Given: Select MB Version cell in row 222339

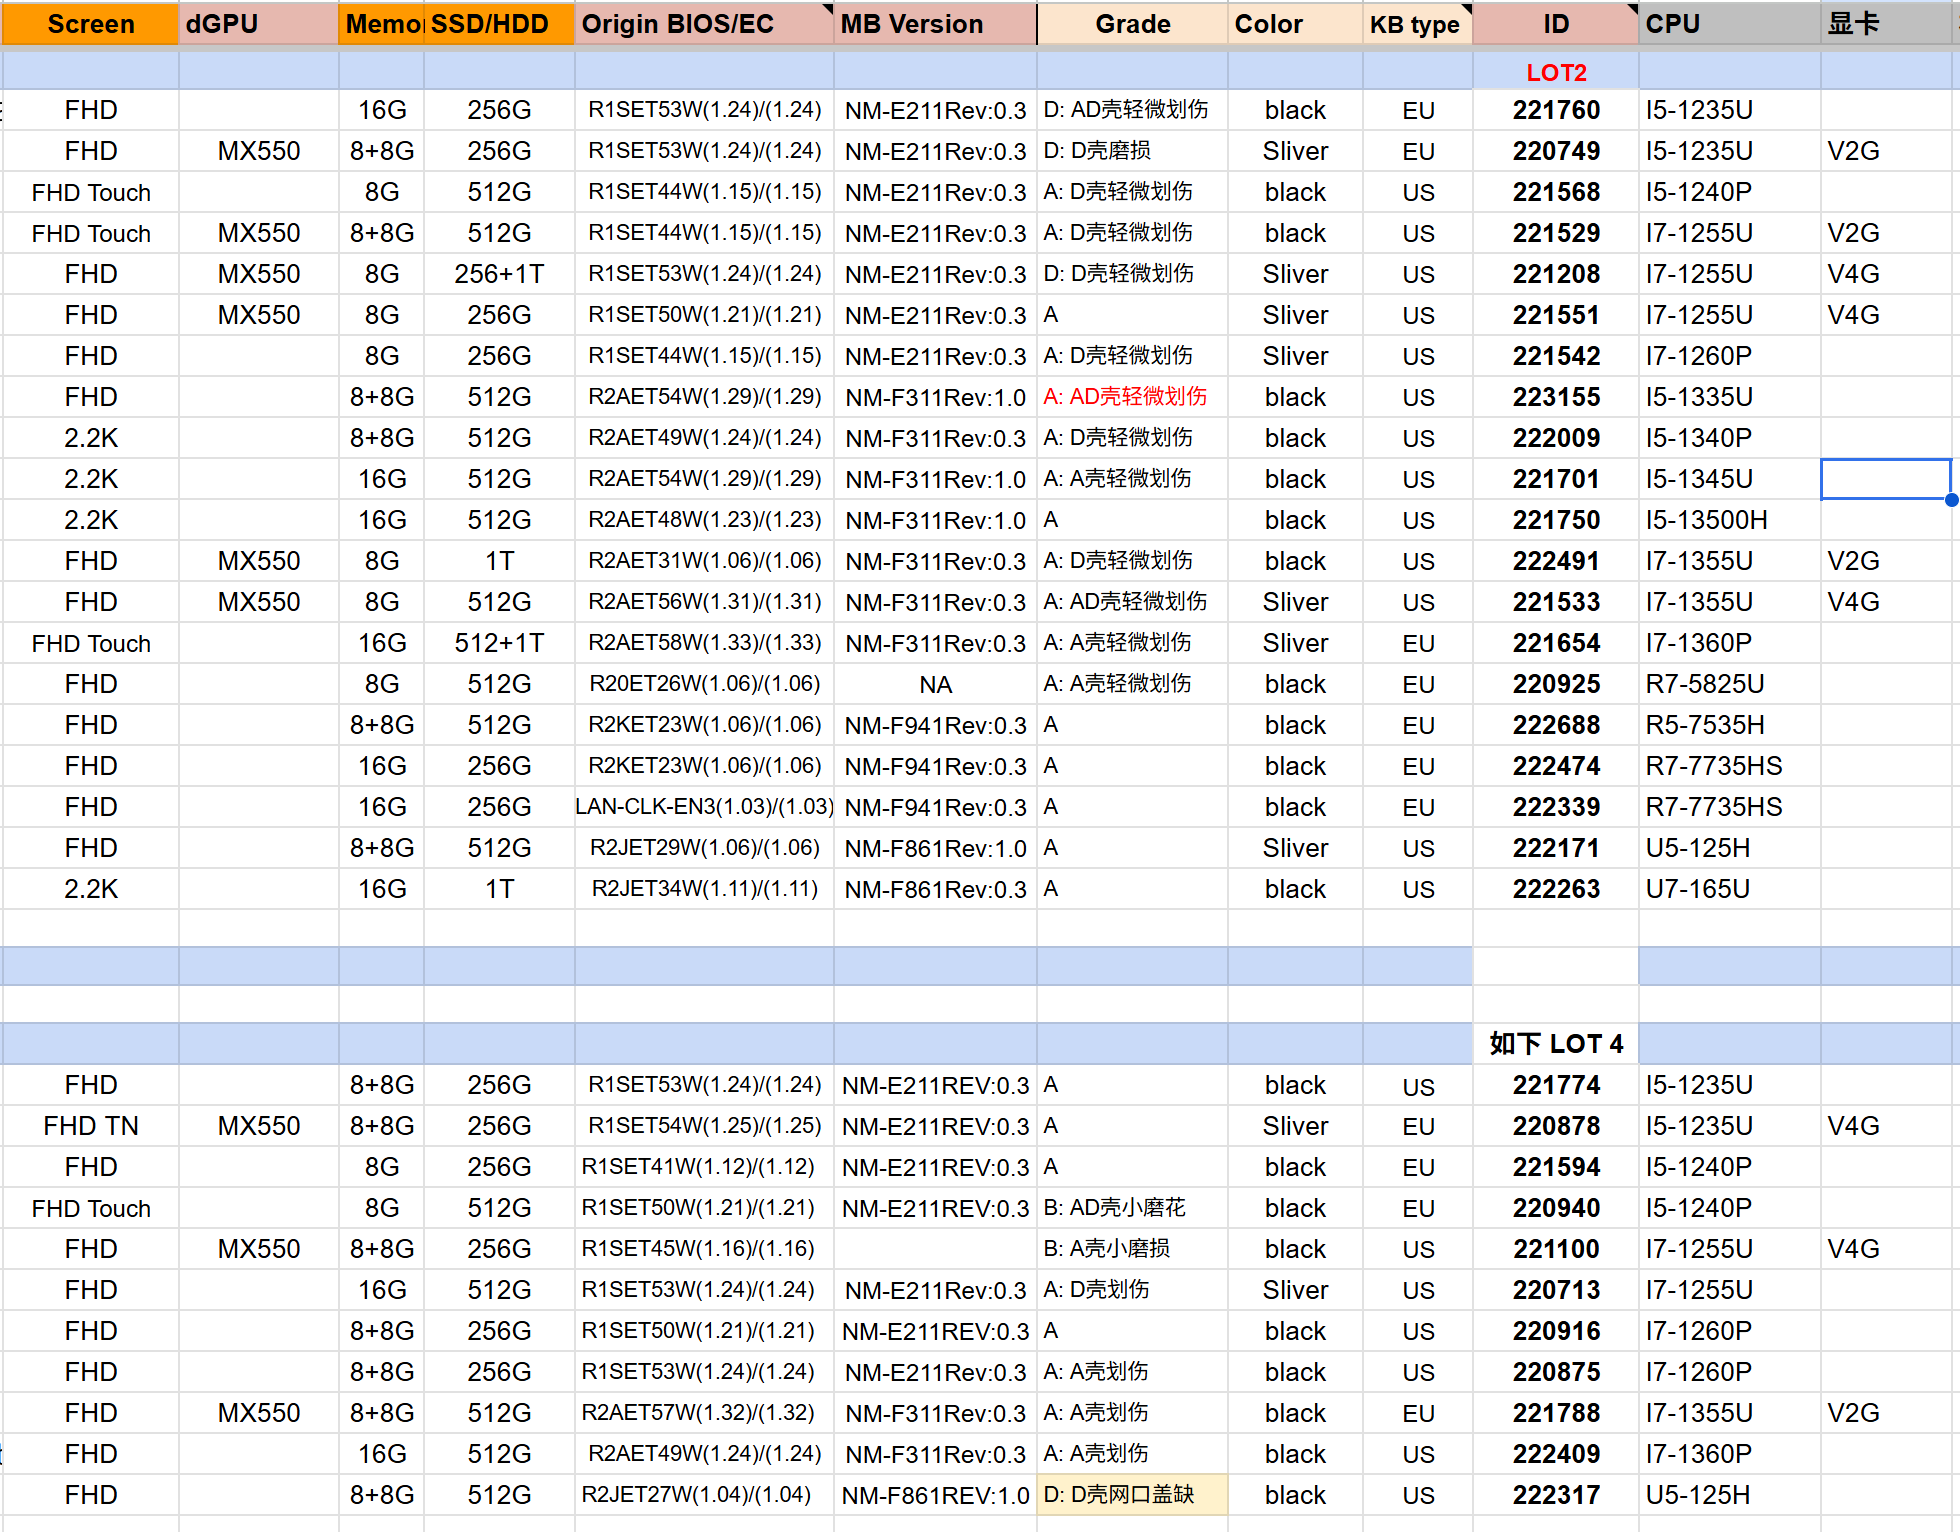Looking at the screenshot, I should pyautogui.click(x=935, y=807).
